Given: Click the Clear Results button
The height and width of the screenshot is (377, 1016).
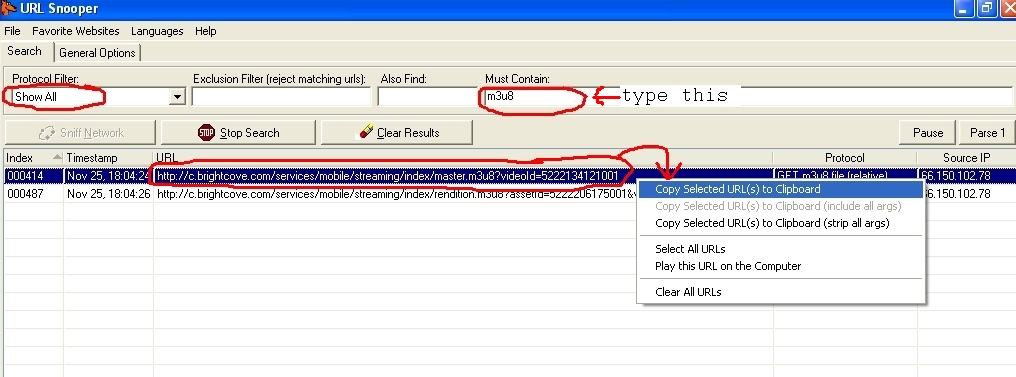Looking at the screenshot, I should (x=397, y=133).
